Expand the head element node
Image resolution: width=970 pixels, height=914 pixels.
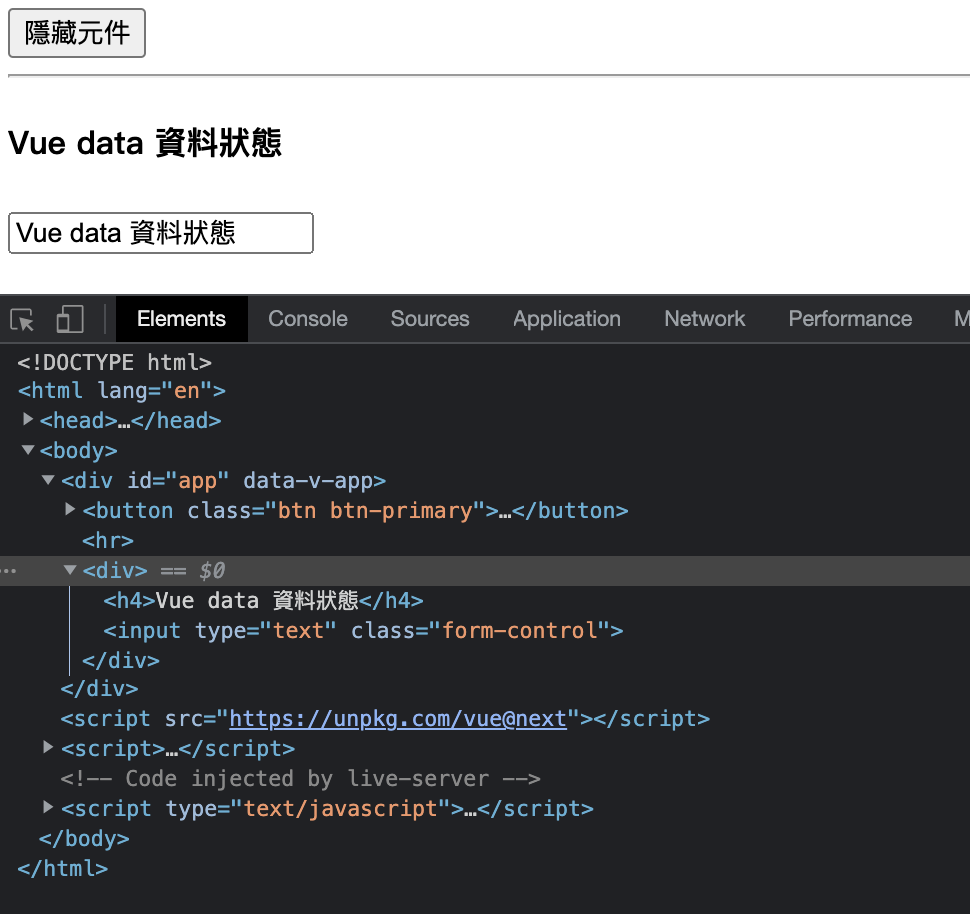pos(28,420)
